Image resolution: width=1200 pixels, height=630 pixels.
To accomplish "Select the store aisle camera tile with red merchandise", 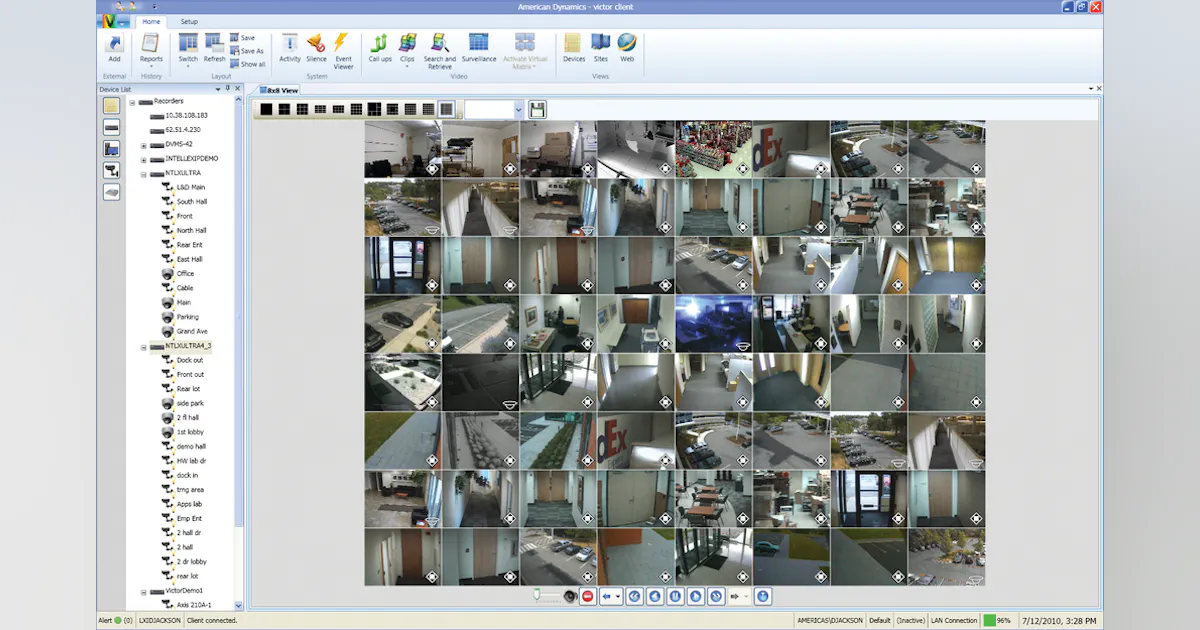I will (x=714, y=149).
